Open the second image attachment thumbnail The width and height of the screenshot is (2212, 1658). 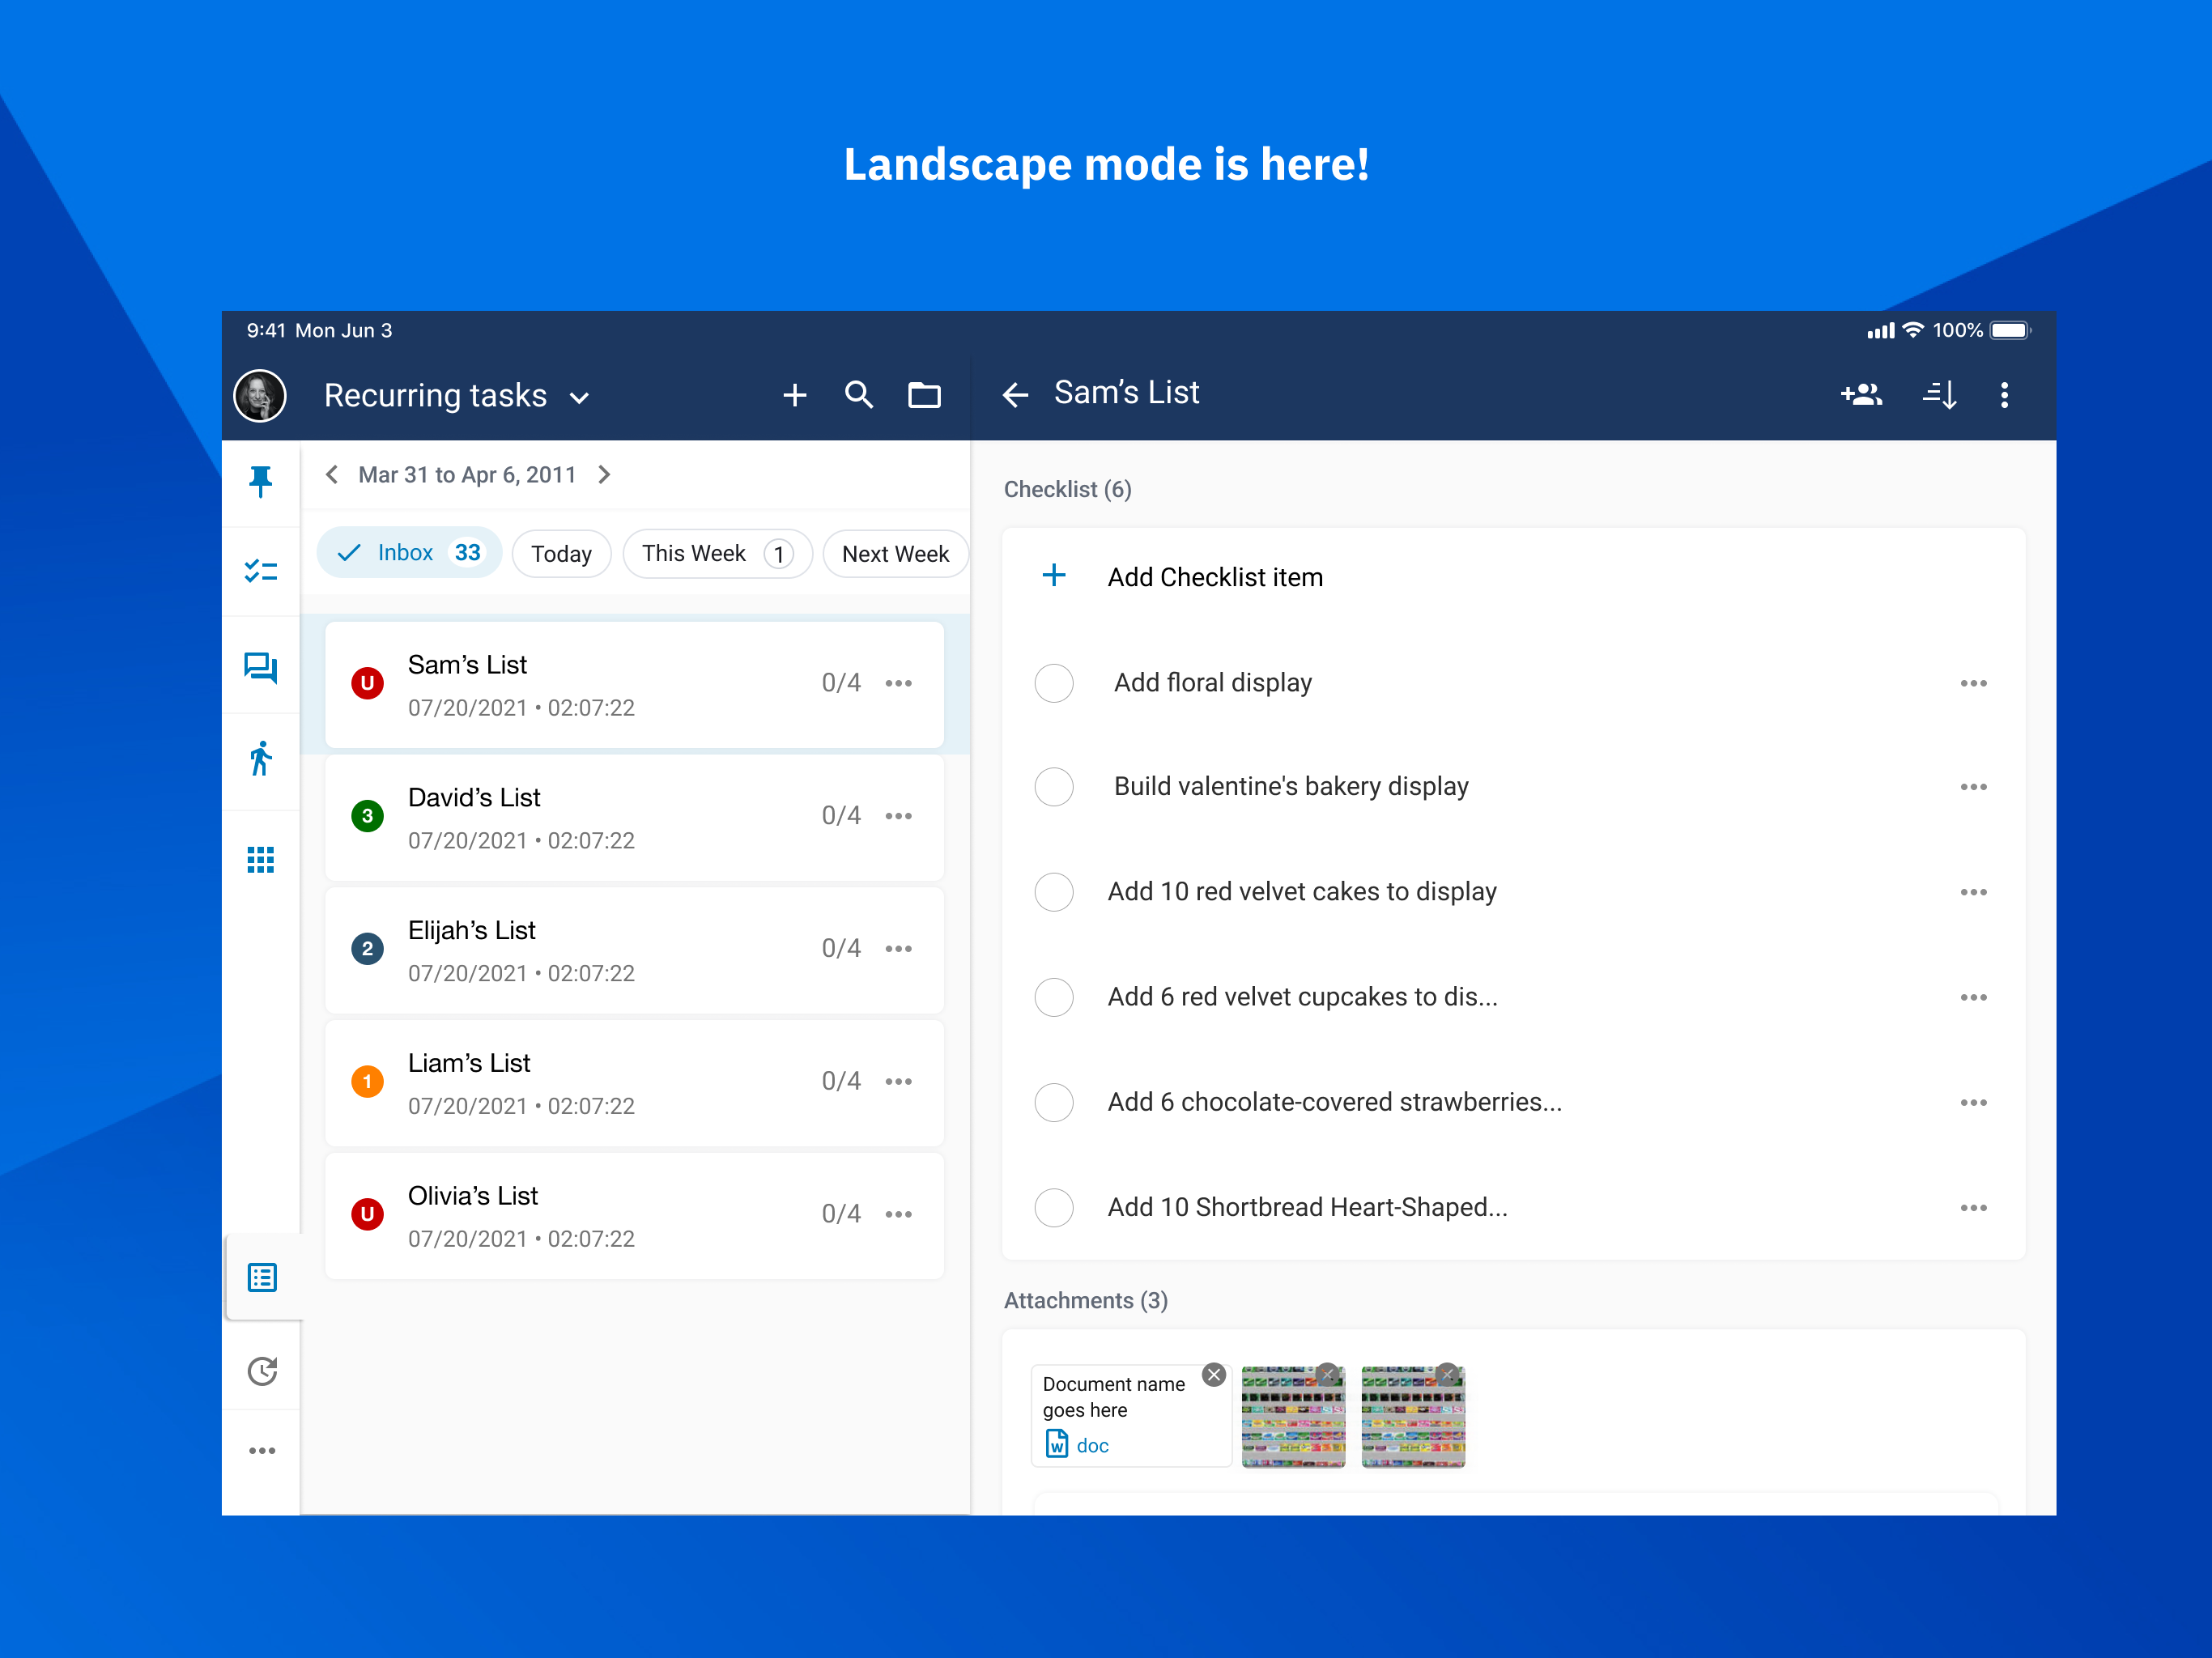pyautogui.click(x=1413, y=1417)
